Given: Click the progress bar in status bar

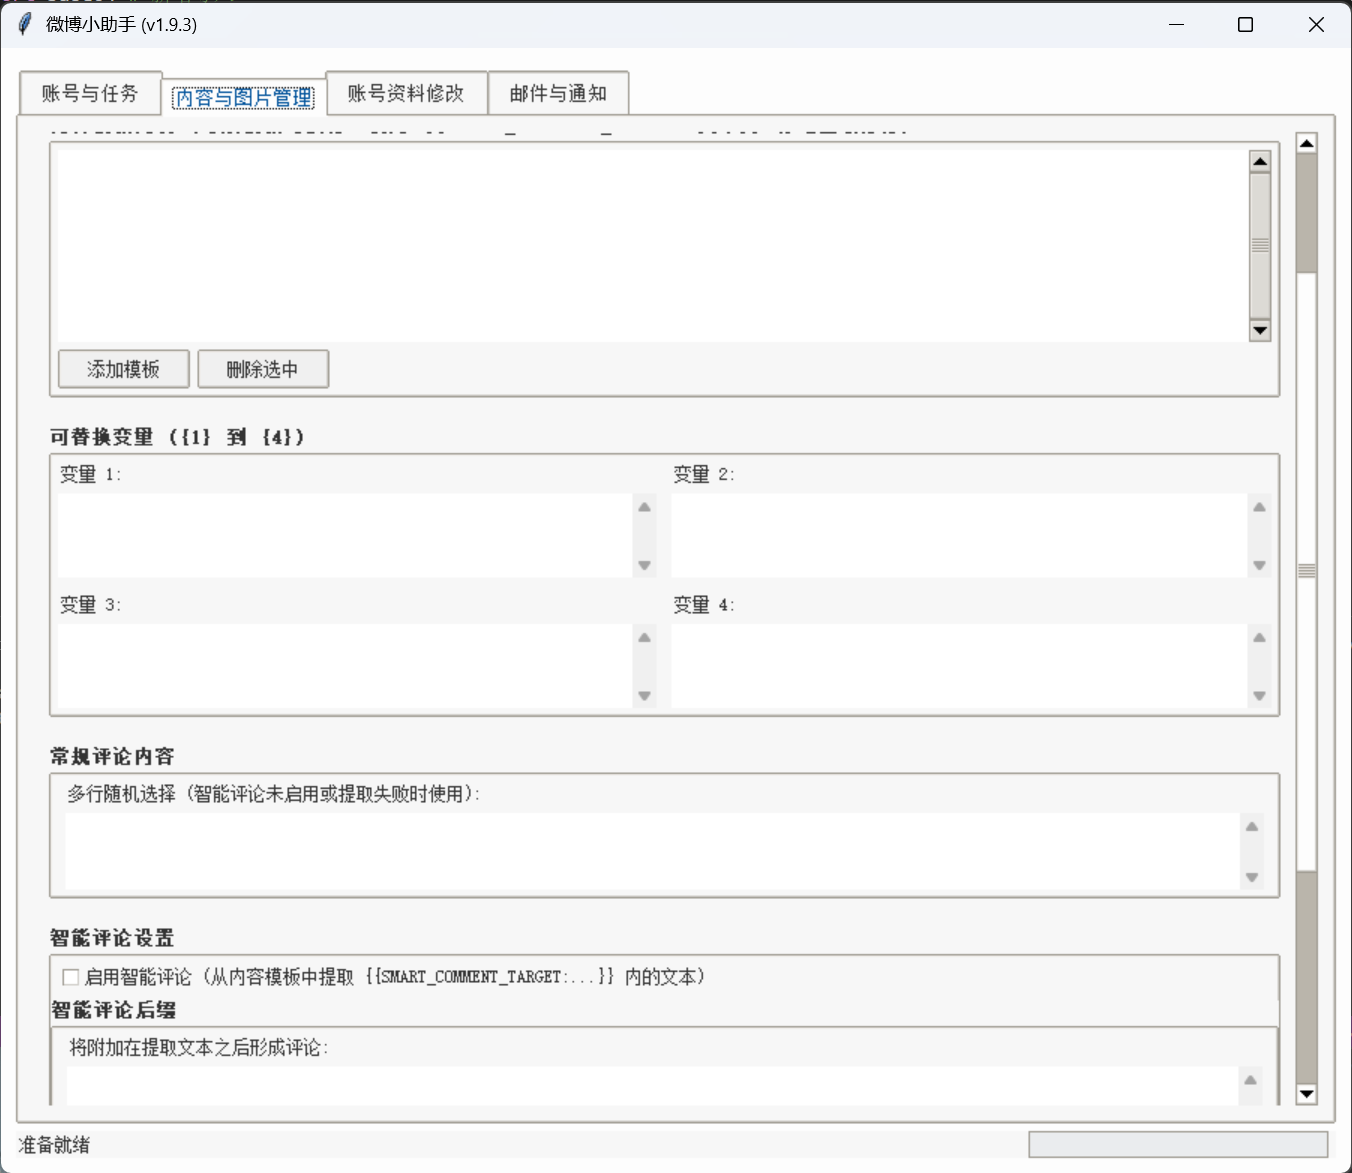Looking at the screenshot, I should (x=1178, y=1145).
